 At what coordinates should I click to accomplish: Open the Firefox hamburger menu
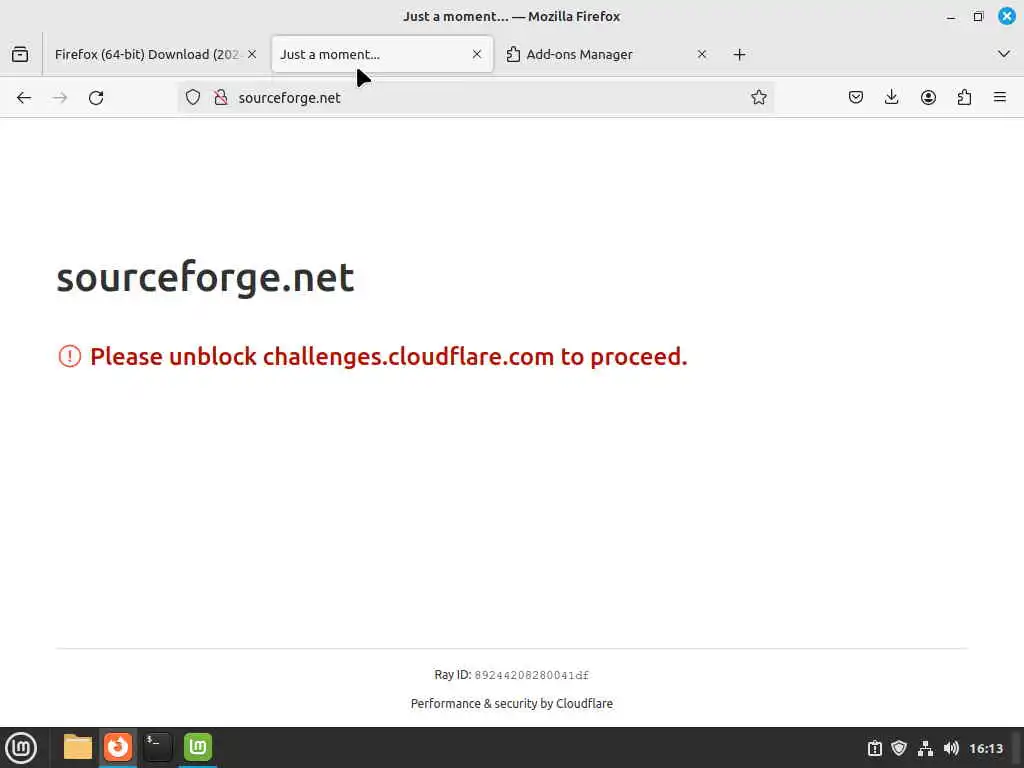pyautogui.click(x=1000, y=97)
